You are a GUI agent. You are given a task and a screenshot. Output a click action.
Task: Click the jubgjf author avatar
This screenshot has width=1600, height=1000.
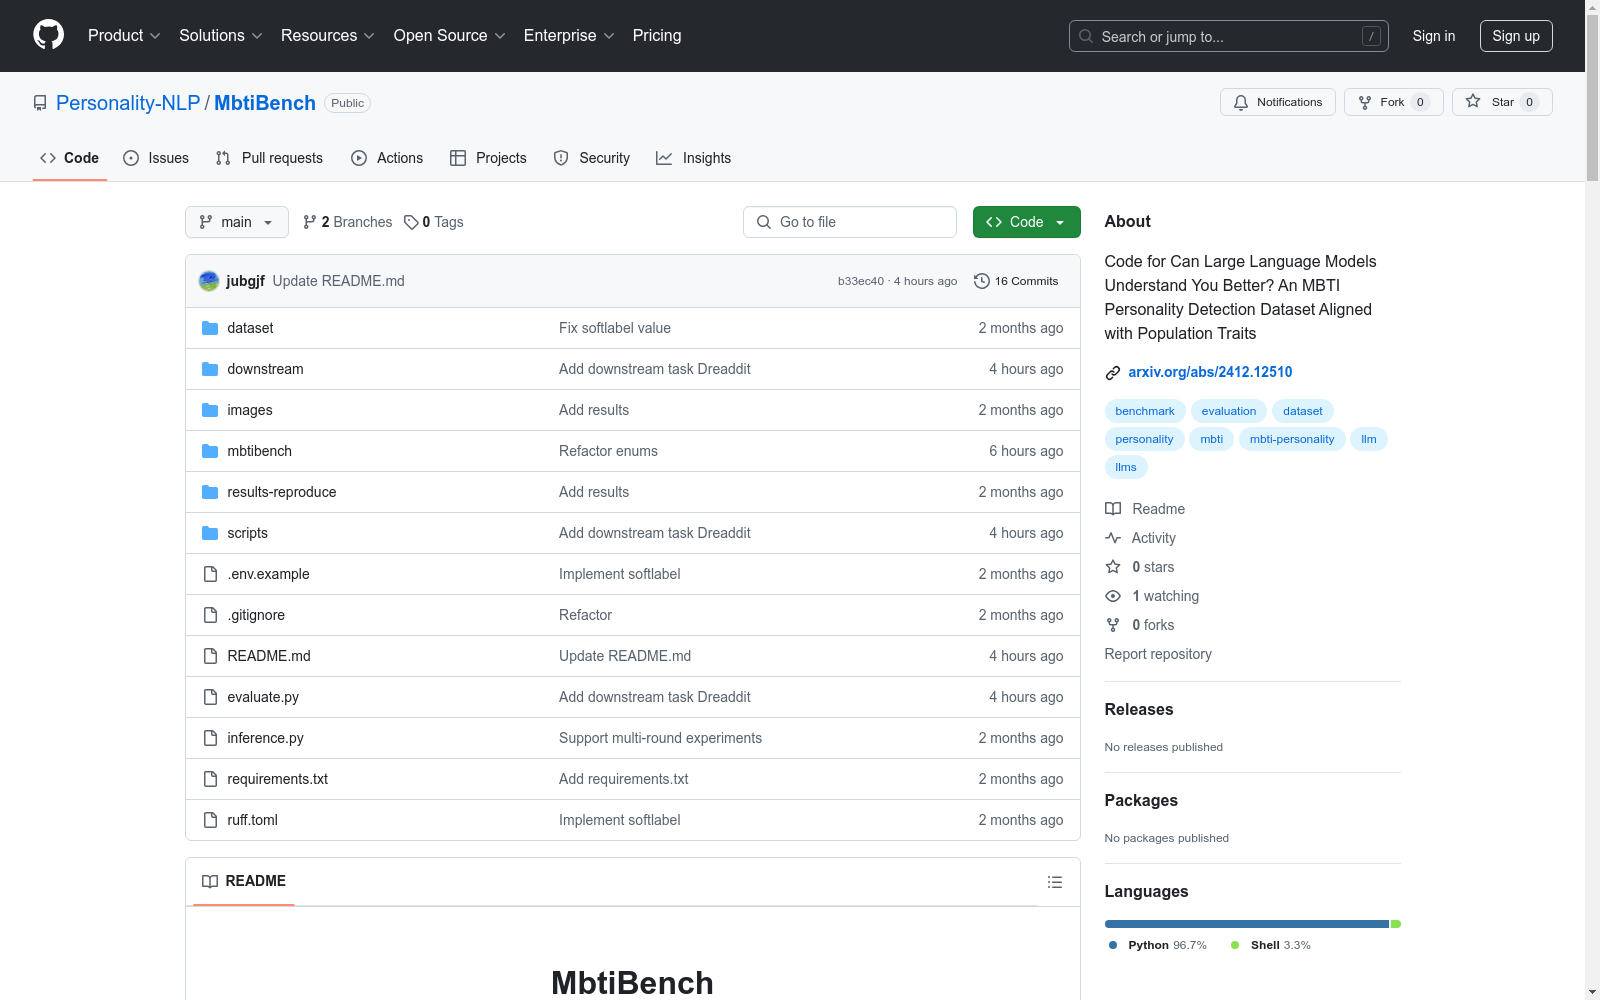pos(209,281)
